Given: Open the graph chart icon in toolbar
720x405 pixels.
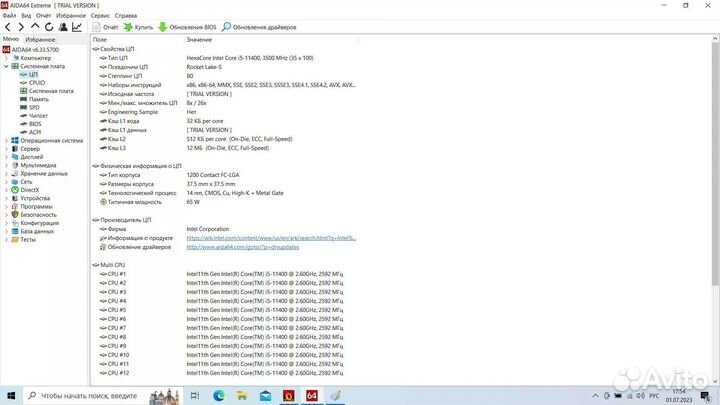Looking at the screenshot, I should coord(76,27).
